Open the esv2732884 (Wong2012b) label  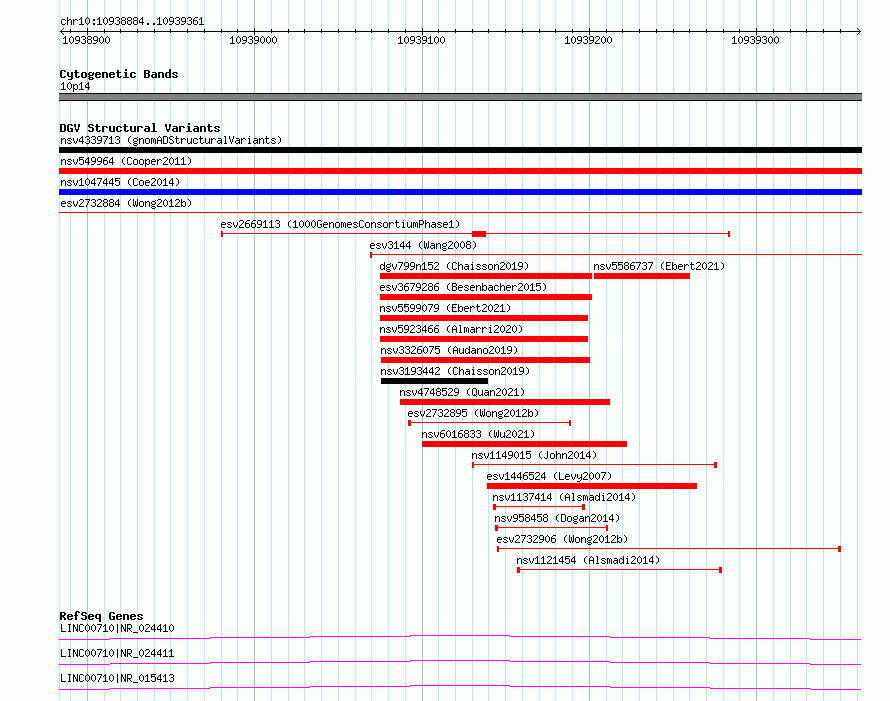coord(126,203)
